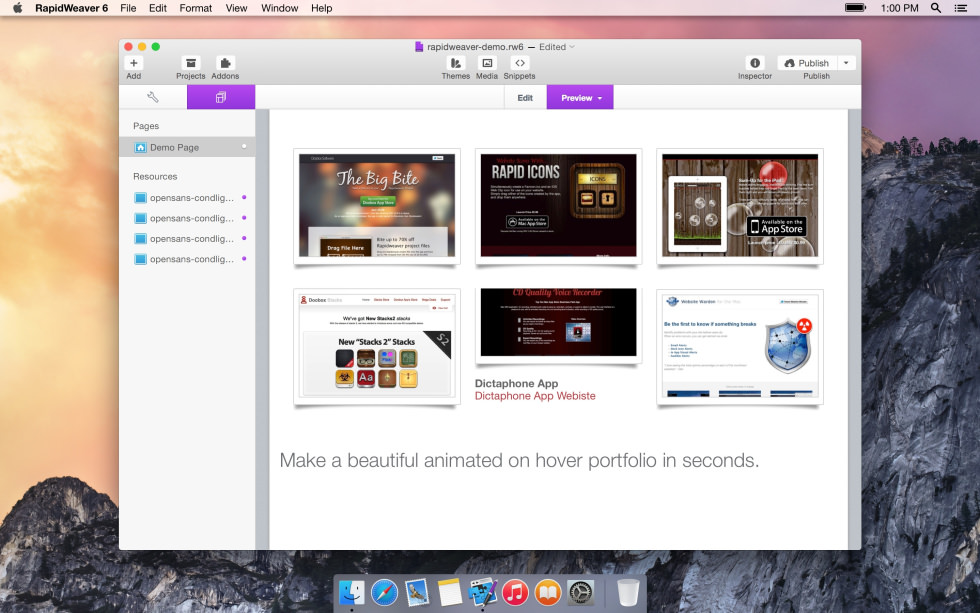Open the App Store bubbles thumbnail
980x613 pixels.
740,206
